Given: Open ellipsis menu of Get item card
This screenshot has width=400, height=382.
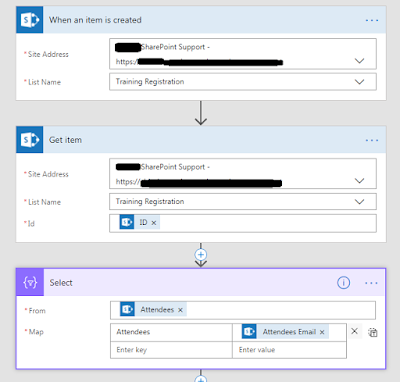Looking at the screenshot, I should coord(371,140).
